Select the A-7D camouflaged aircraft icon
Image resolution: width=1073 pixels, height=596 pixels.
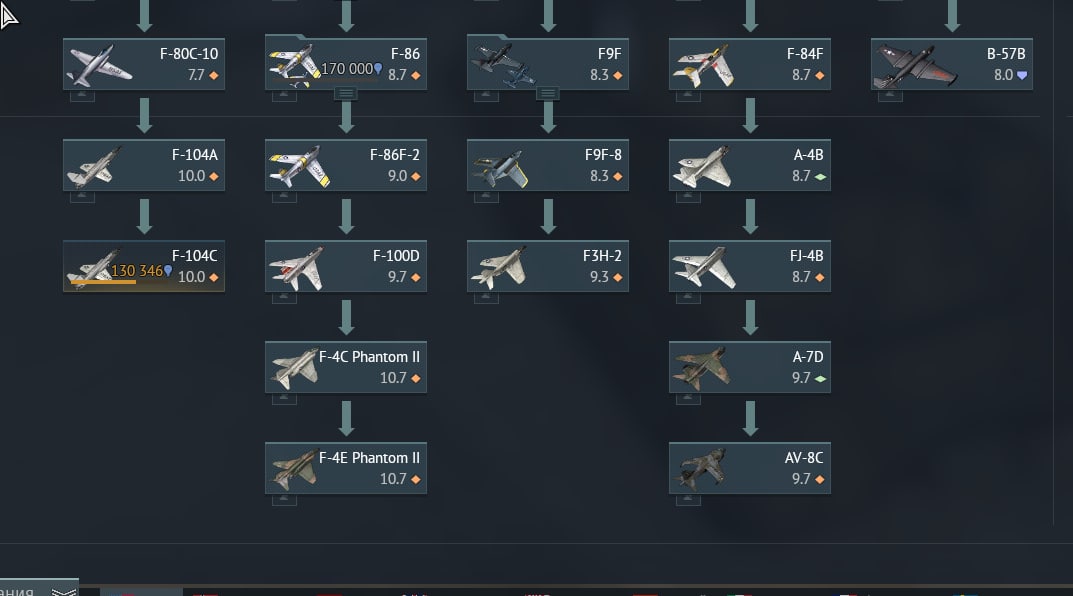pyautogui.click(x=701, y=369)
